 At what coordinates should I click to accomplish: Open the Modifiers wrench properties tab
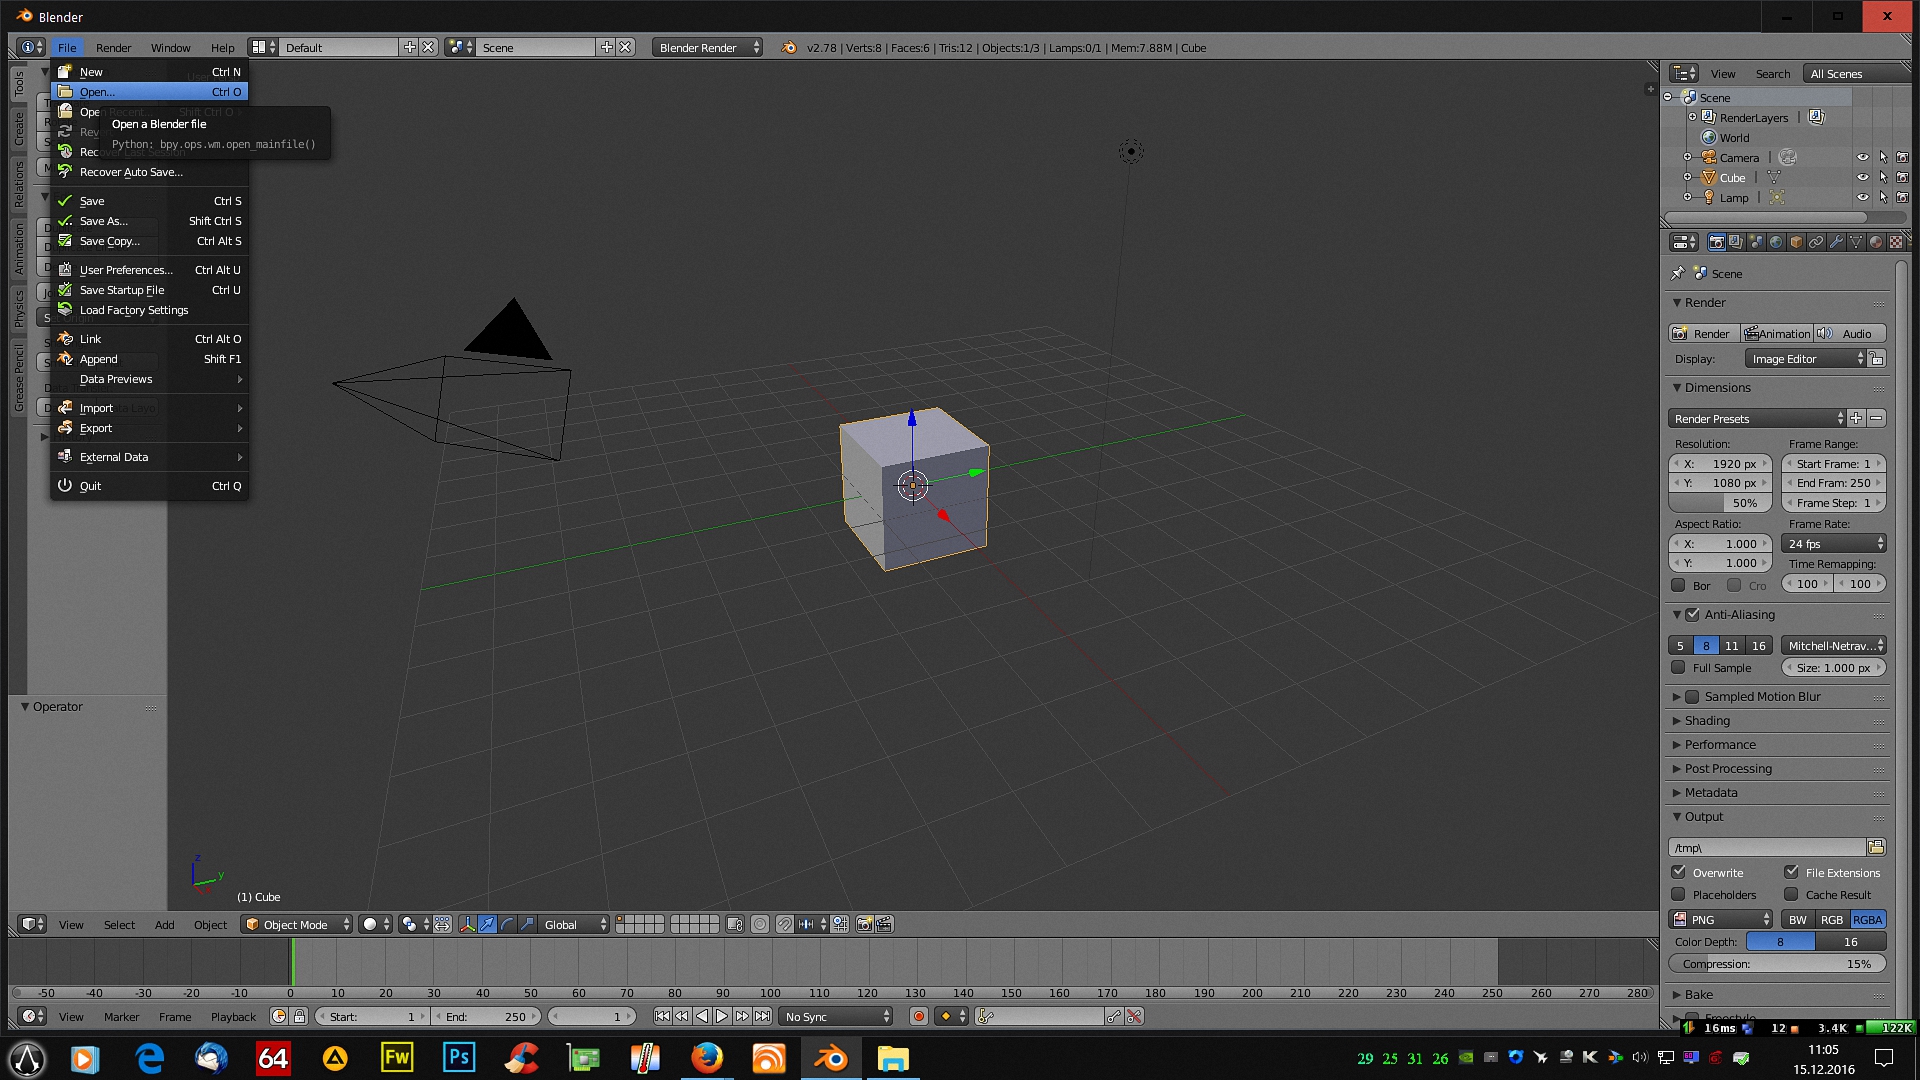click(x=1836, y=242)
